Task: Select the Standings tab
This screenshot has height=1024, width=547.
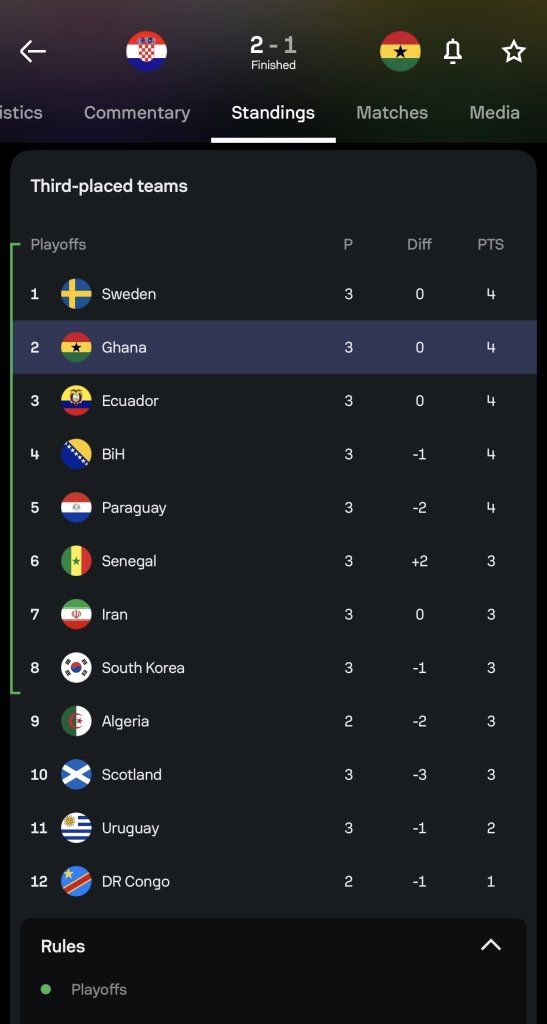Action: [x=273, y=112]
